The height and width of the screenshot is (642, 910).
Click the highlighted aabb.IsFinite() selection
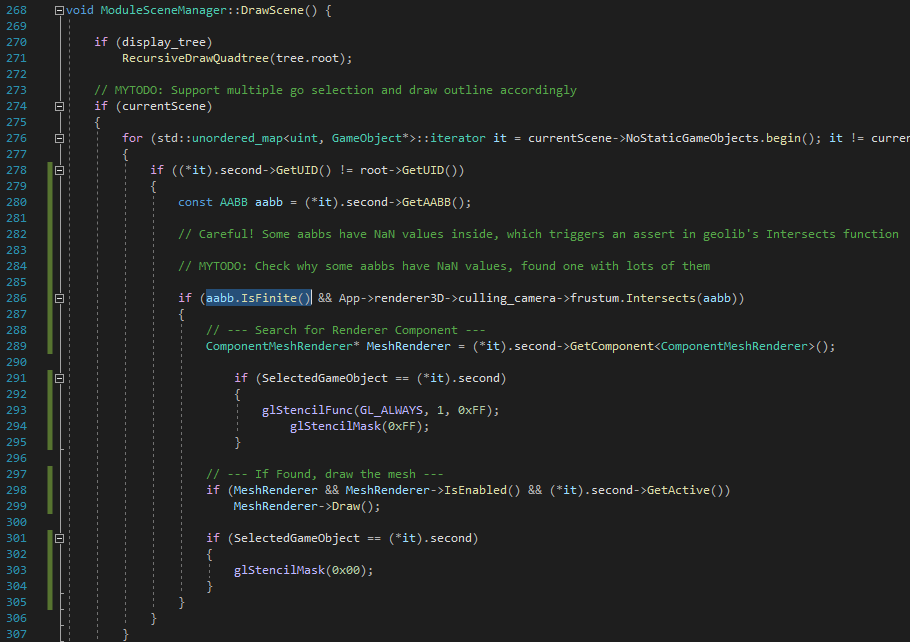[259, 298]
